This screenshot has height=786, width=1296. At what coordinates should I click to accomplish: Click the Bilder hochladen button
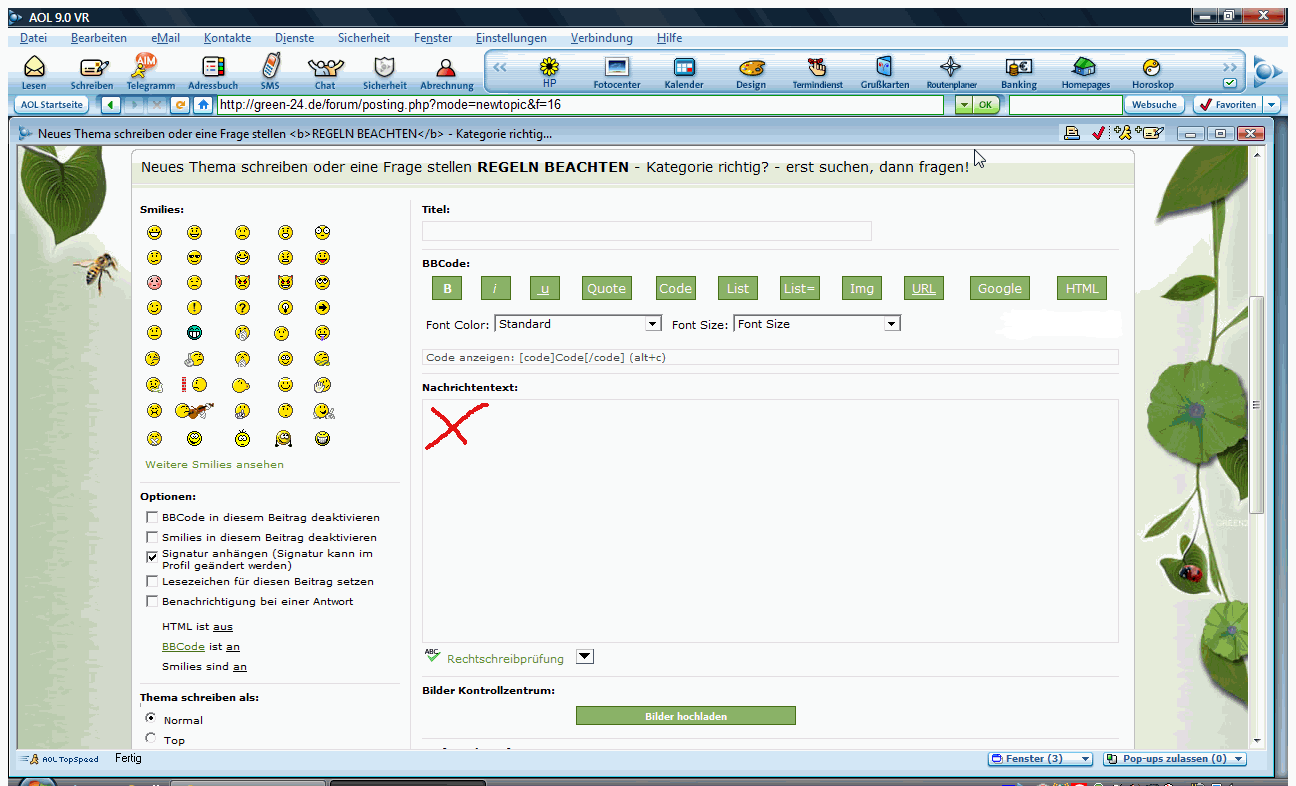tap(685, 716)
